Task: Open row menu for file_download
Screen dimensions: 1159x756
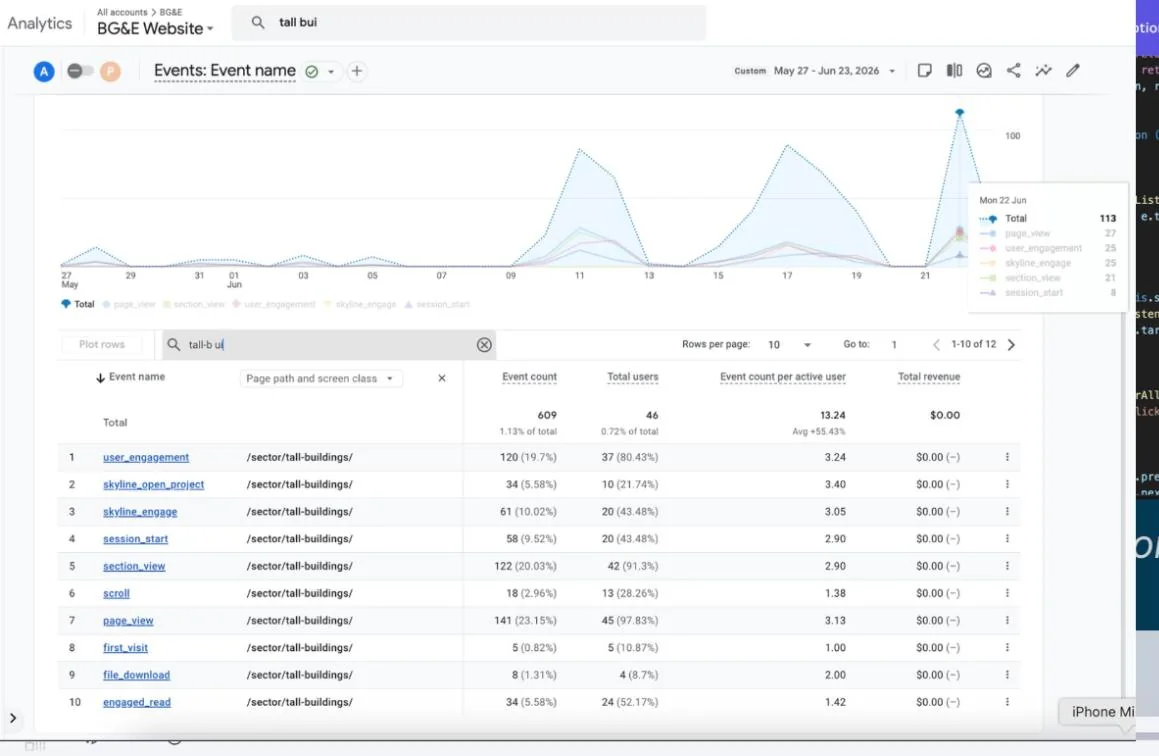Action: tap(1007, 675)
